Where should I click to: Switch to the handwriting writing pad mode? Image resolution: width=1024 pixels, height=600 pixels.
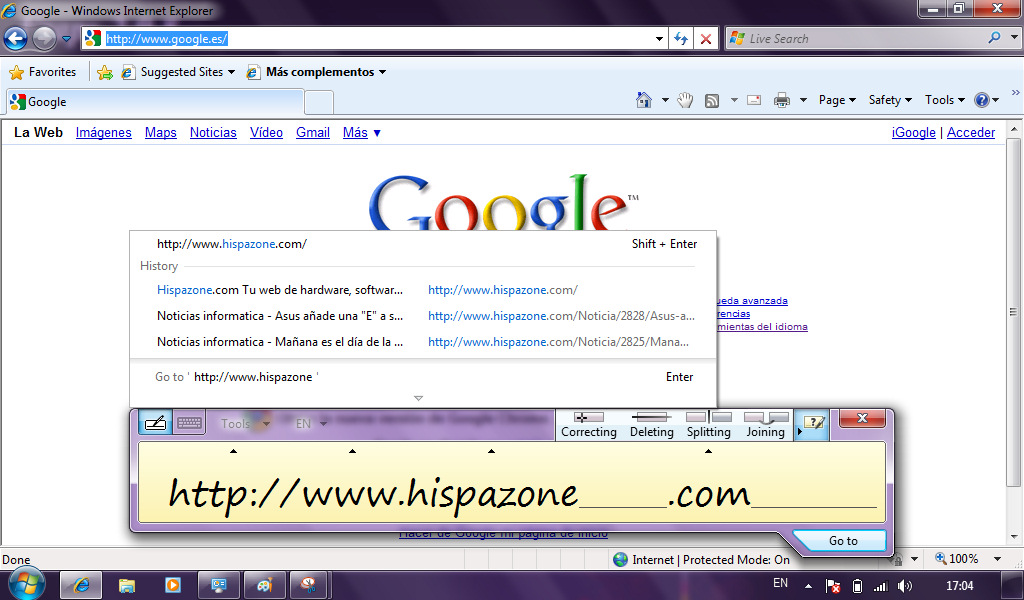pos(155,423)
